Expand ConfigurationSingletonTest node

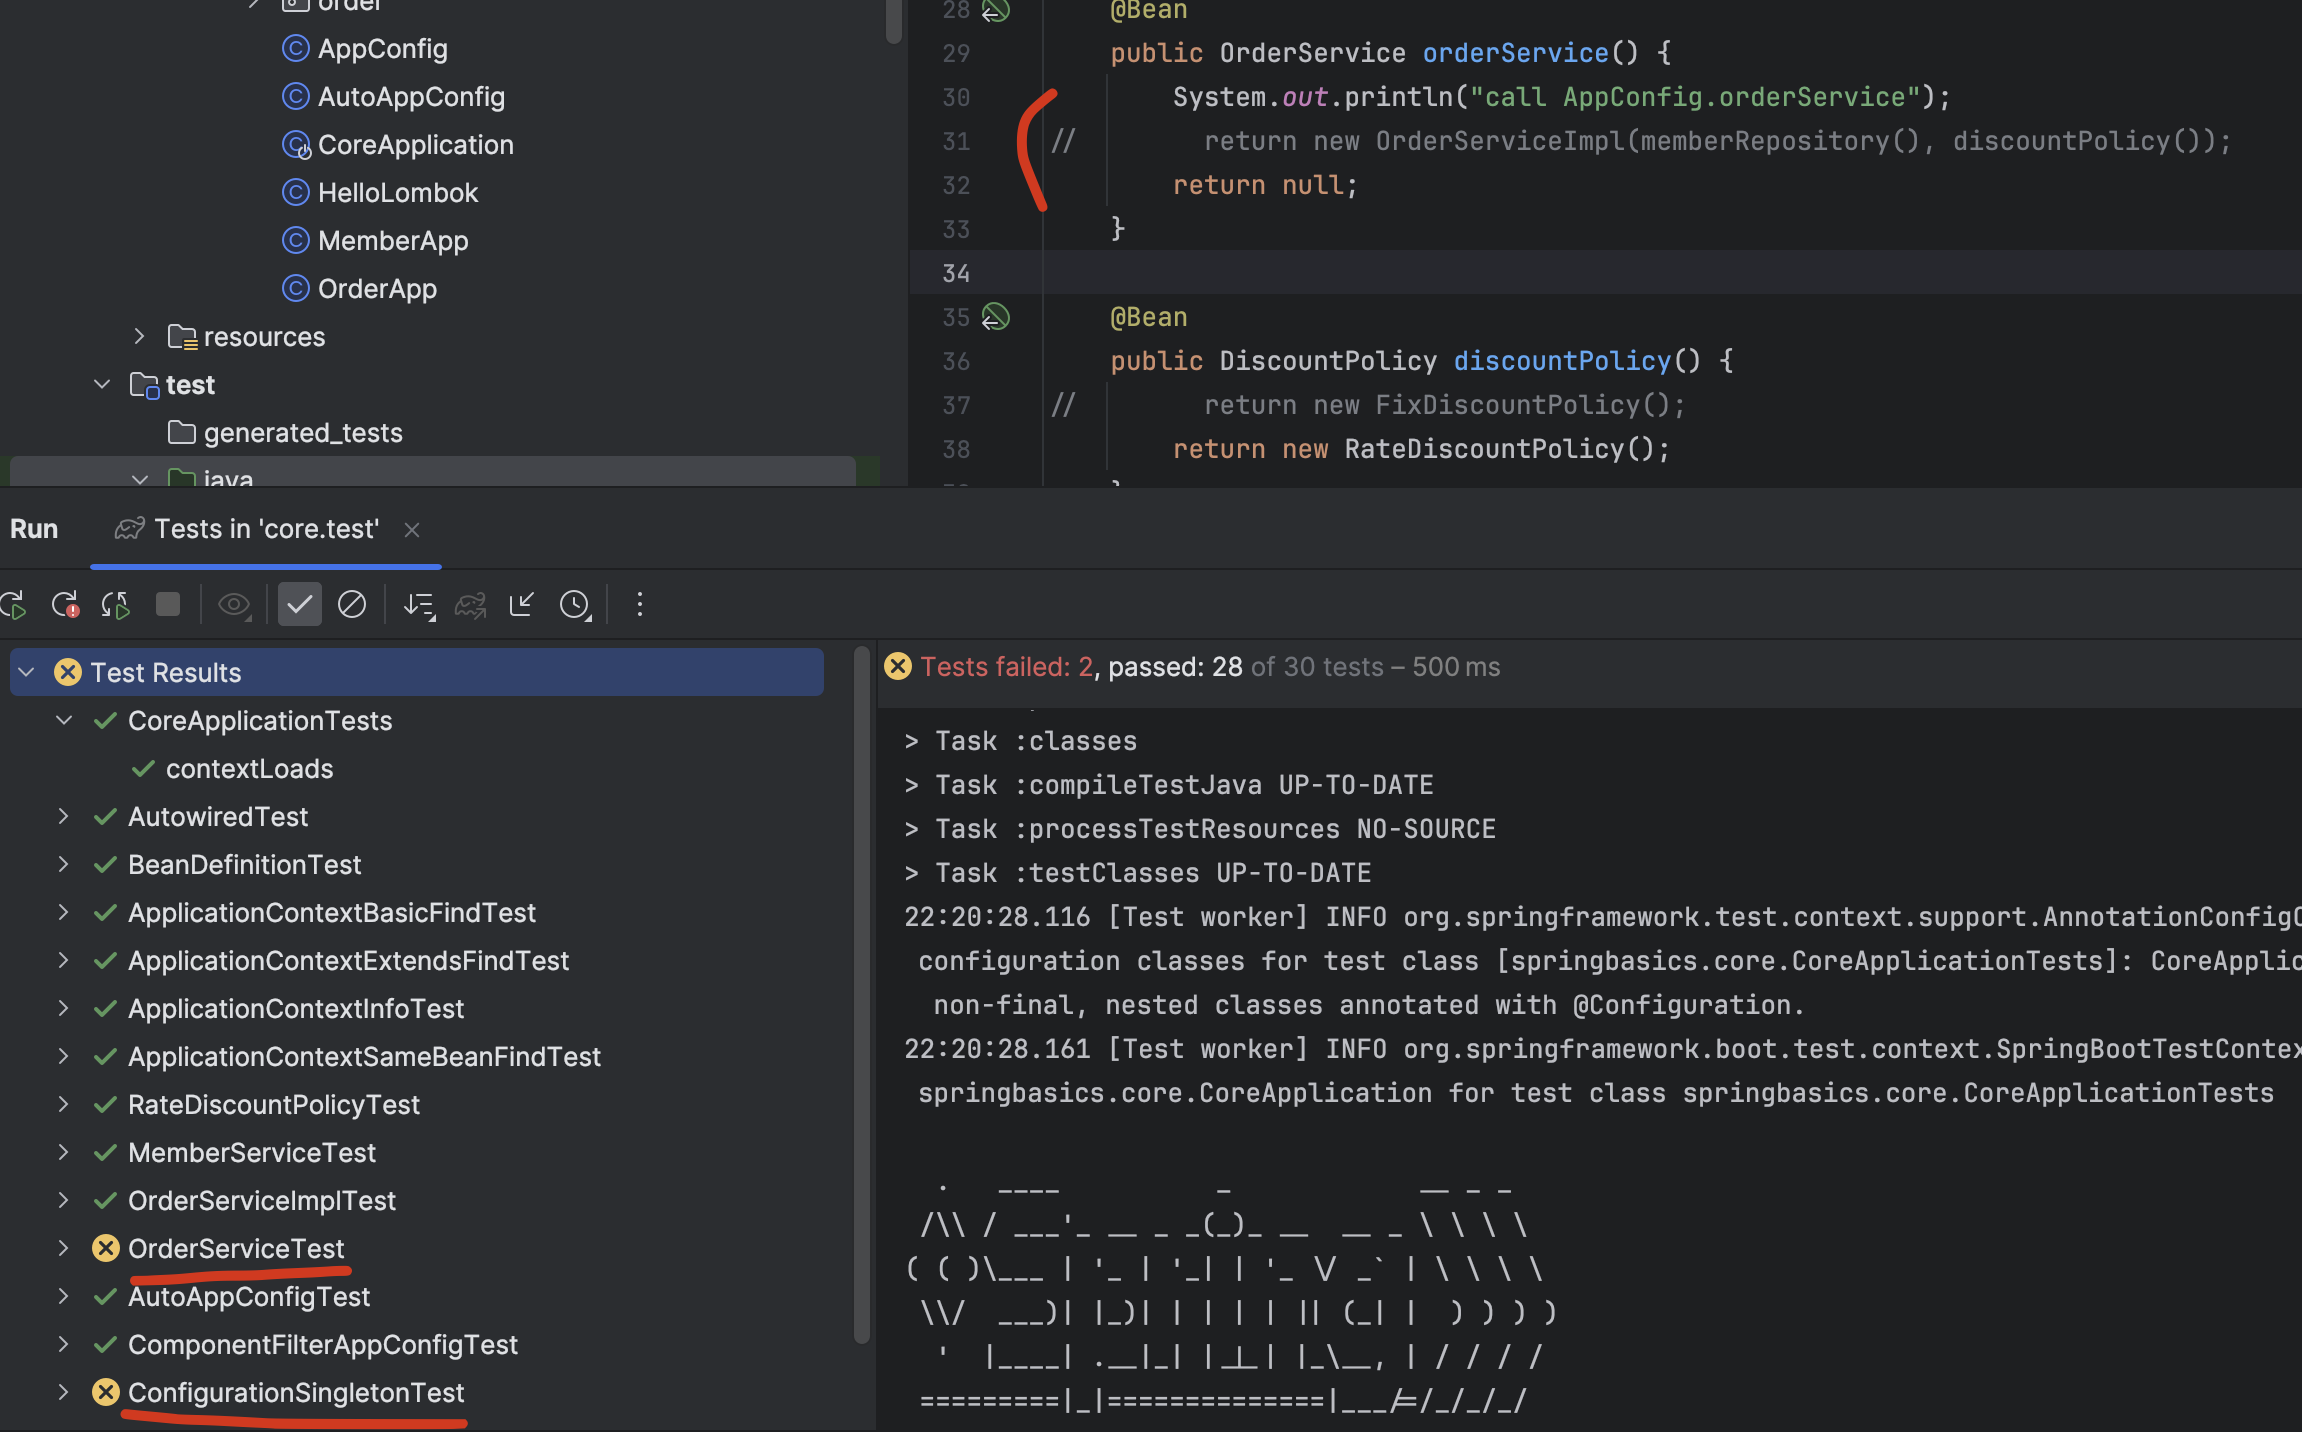pyautogui.click(x=64, y=1393)
